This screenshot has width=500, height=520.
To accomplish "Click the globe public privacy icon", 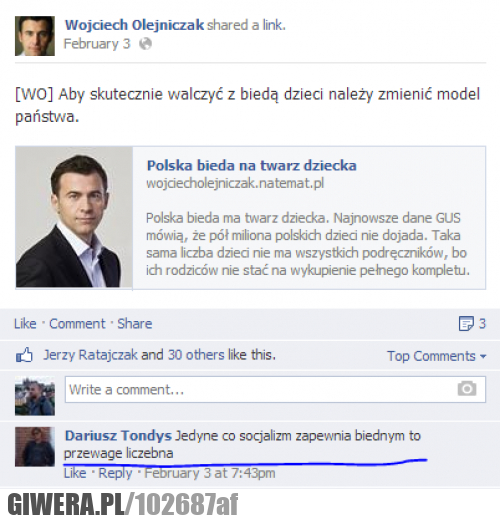I will [145, 44].
